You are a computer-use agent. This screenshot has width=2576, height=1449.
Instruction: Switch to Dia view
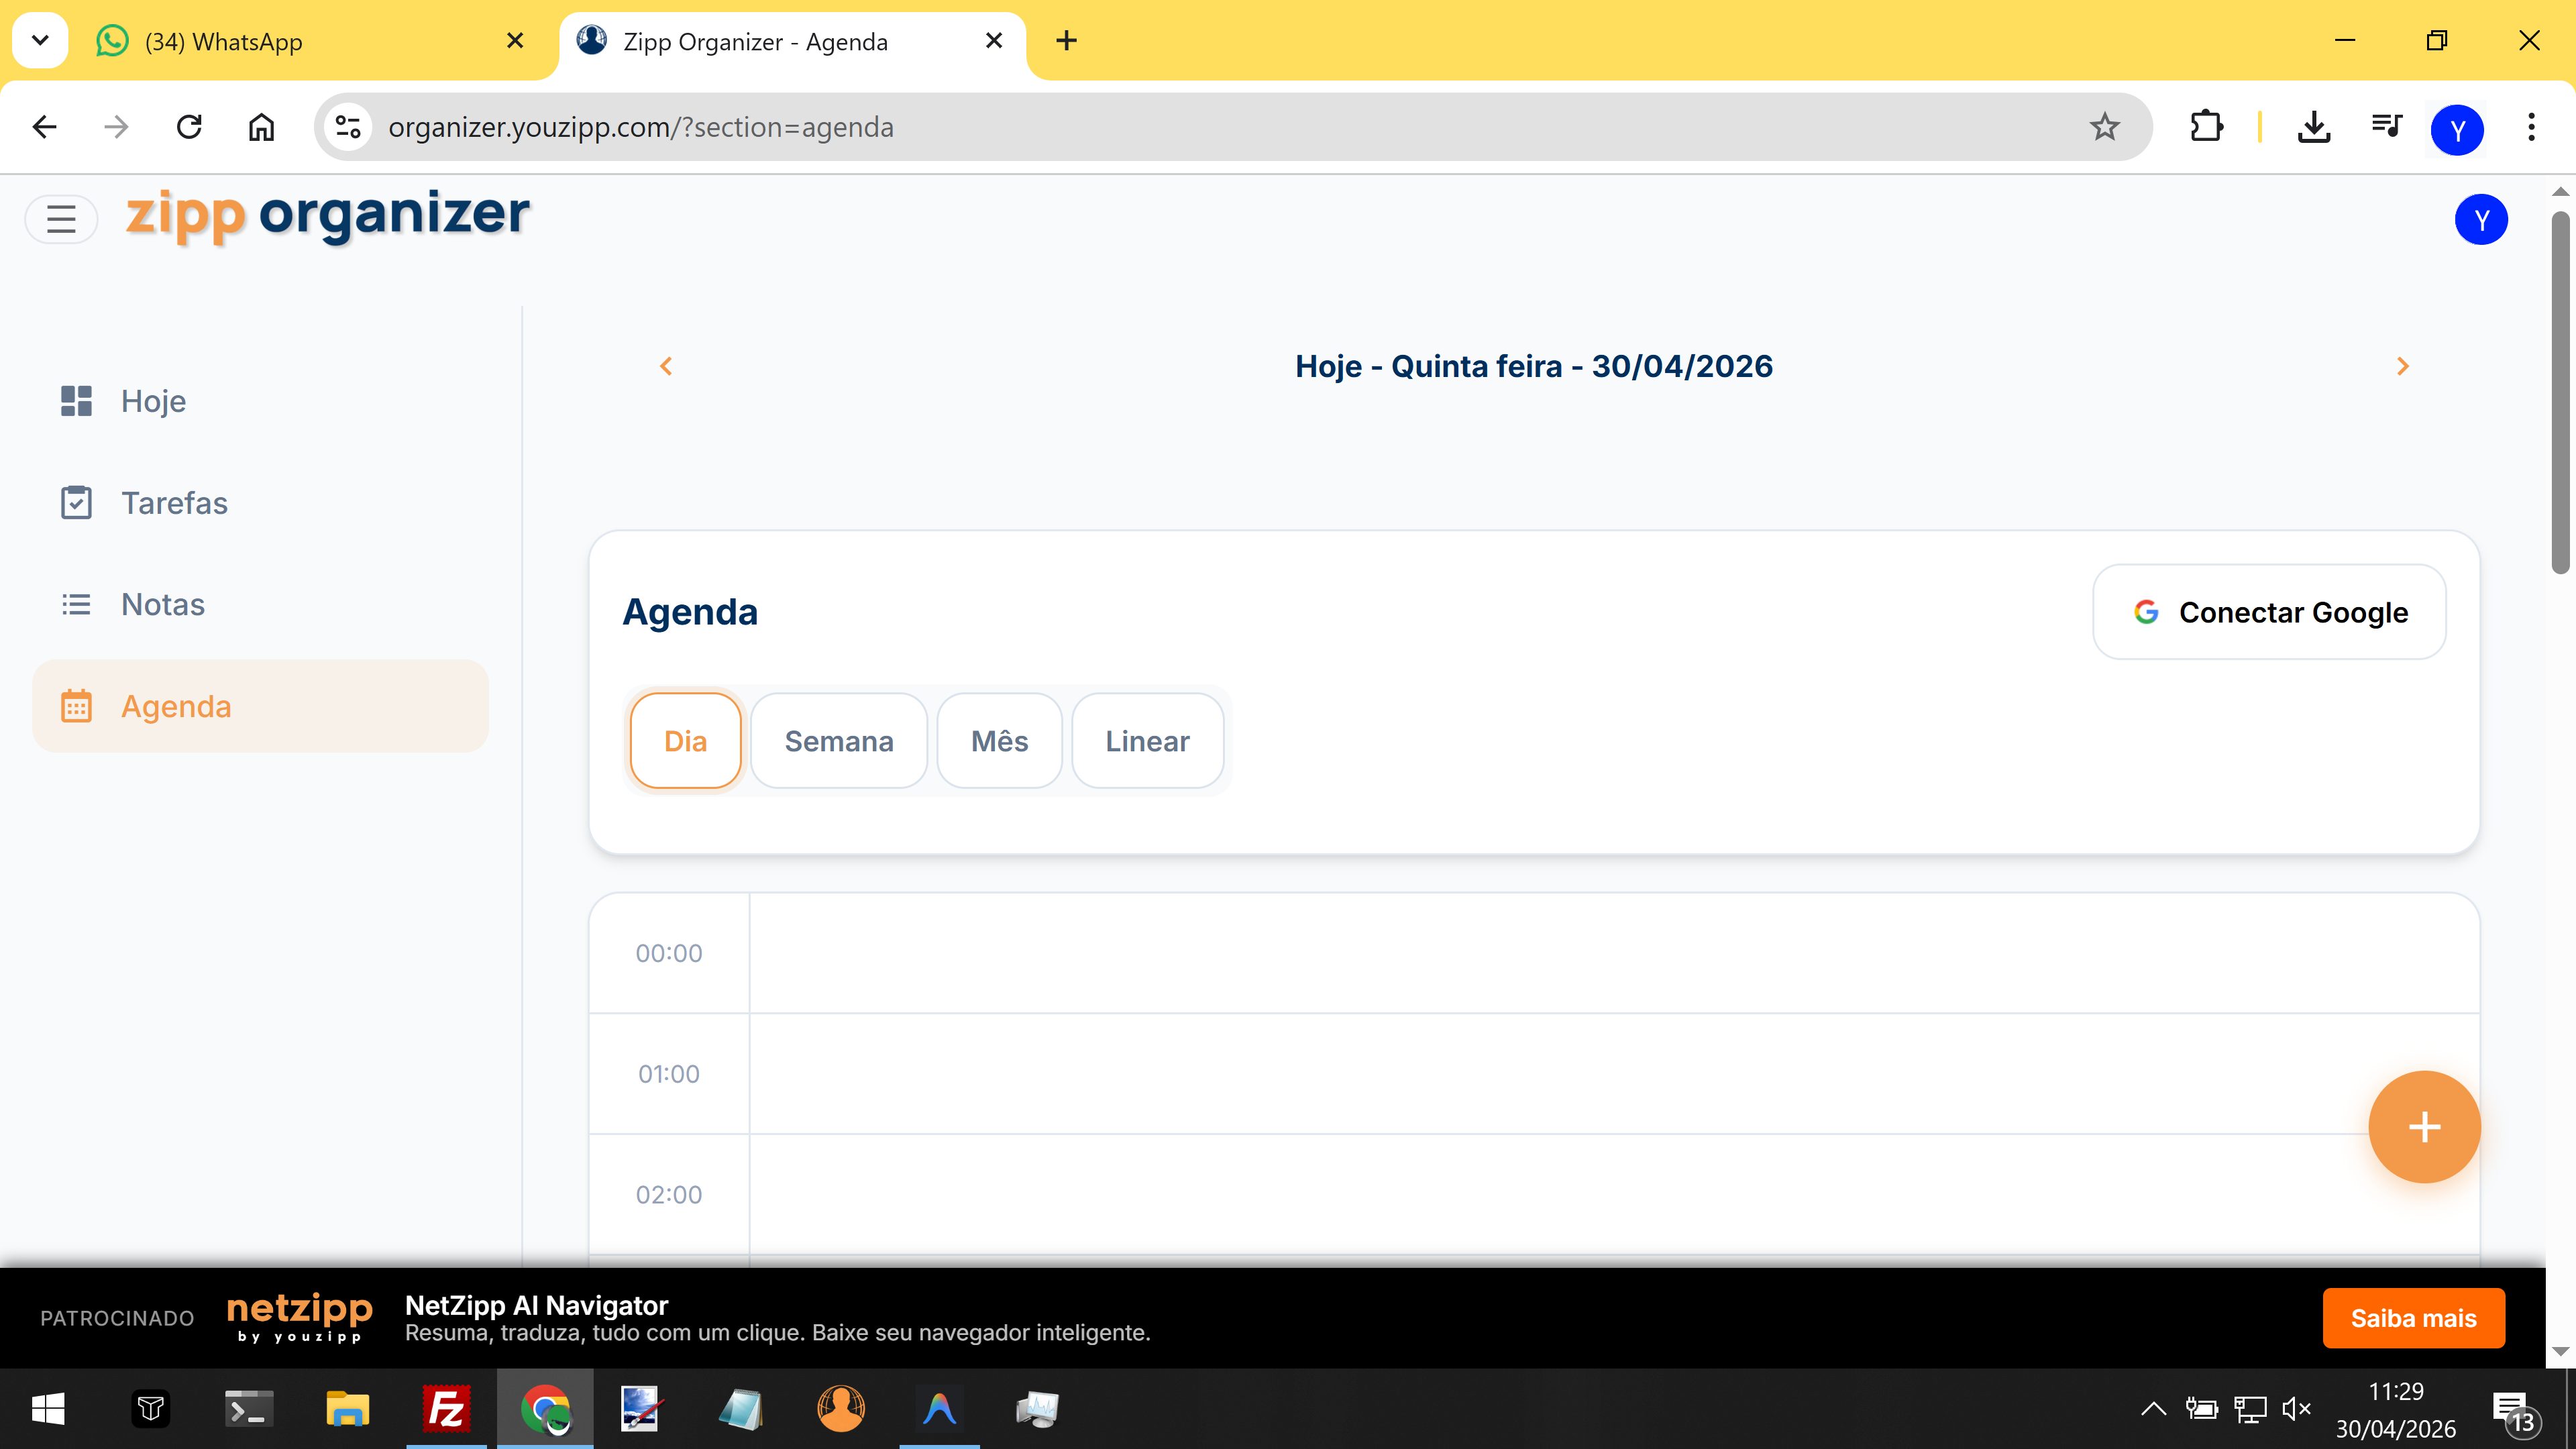tap(685, 741)
